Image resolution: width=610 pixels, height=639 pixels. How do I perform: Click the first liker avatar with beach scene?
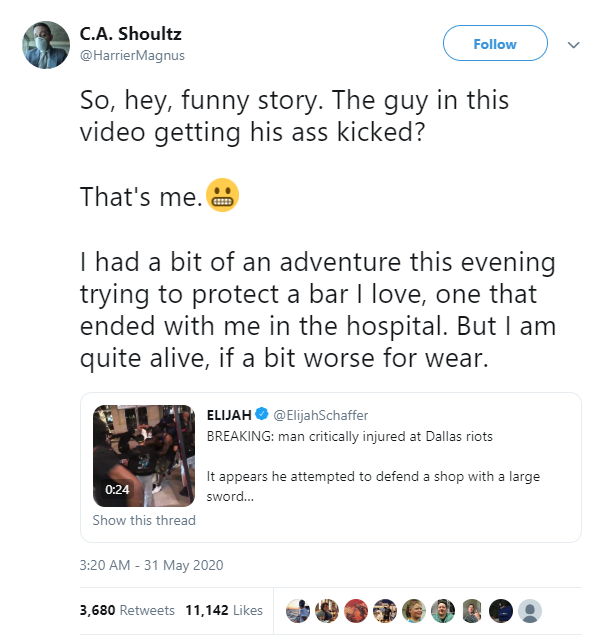[298, 611]
